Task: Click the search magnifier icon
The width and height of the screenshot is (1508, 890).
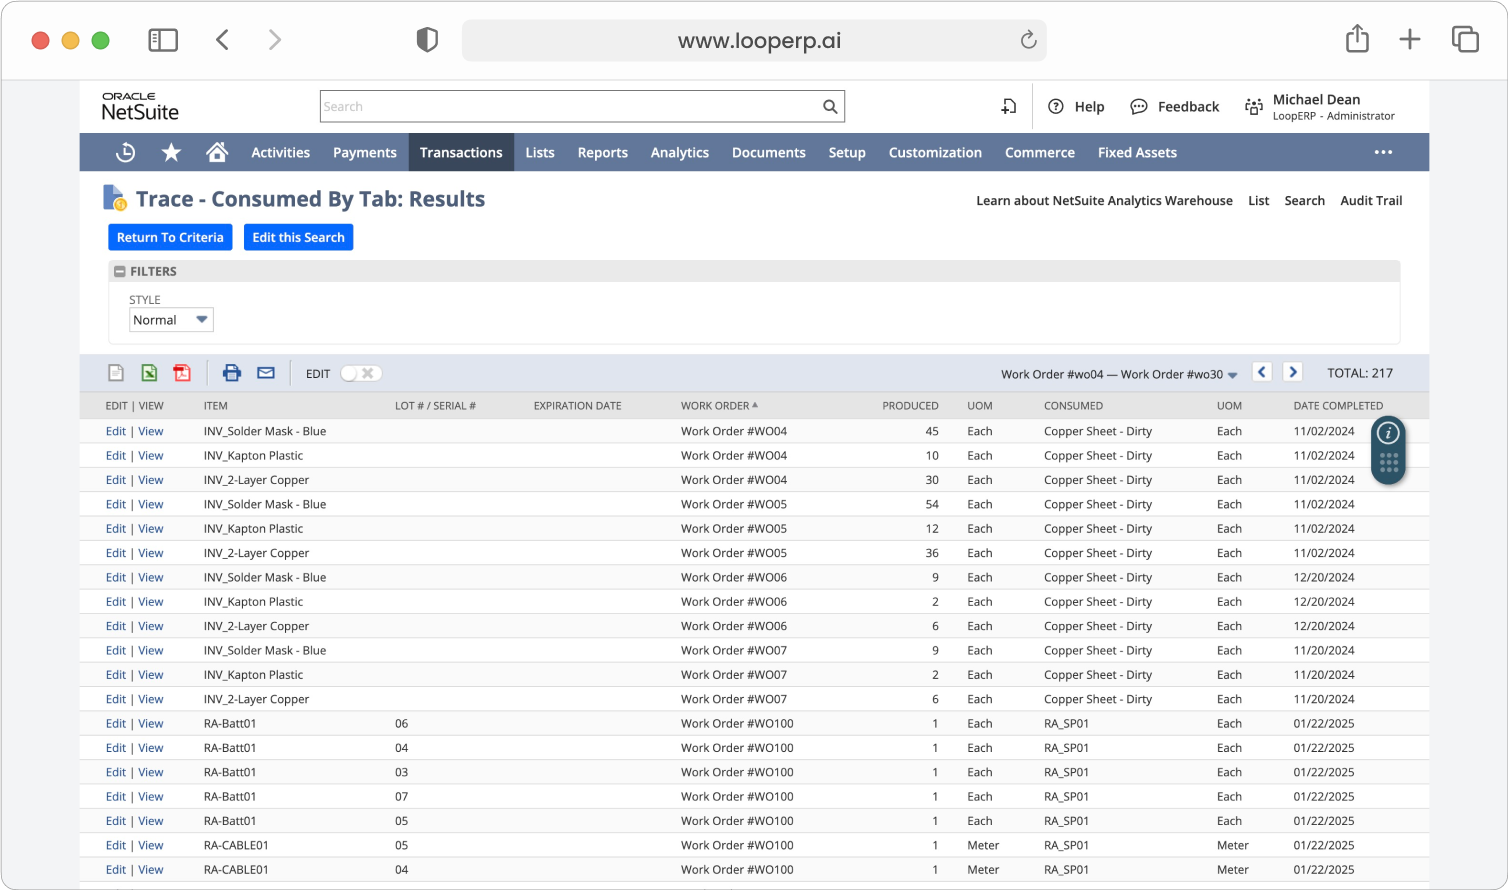Action: [830, 107]
